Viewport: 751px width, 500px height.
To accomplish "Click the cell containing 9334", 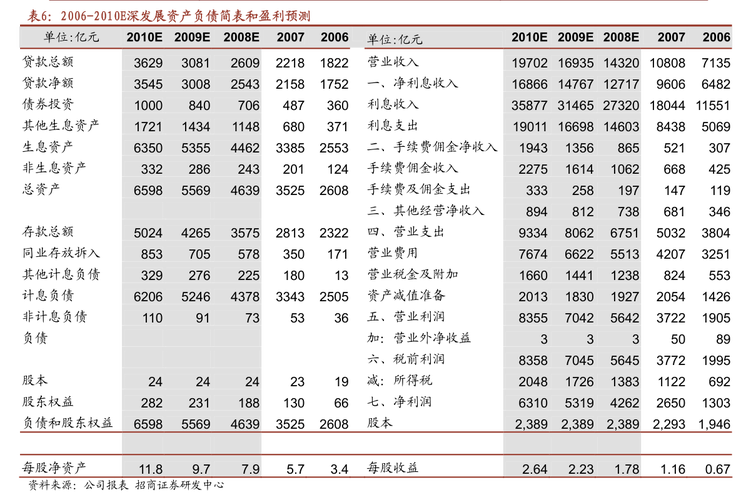I will point(532,233).
